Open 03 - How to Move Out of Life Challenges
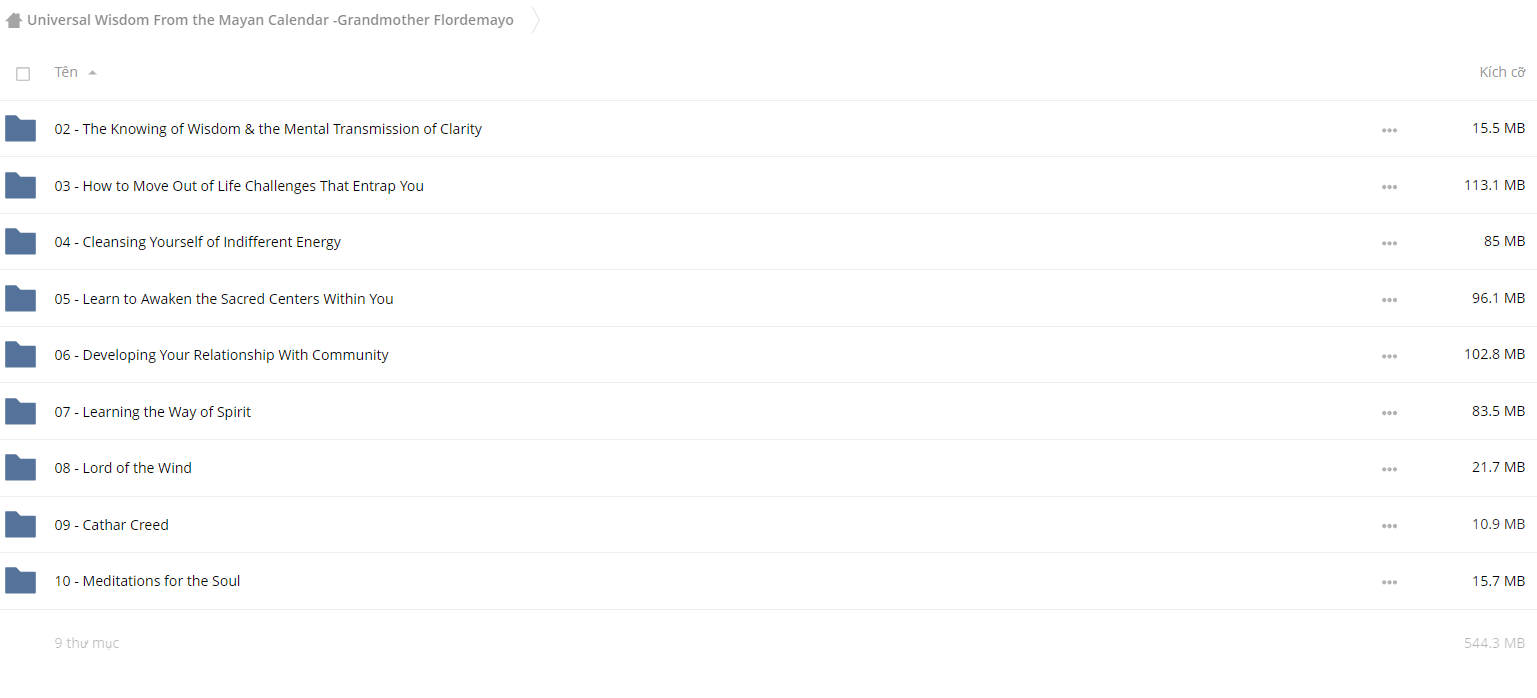Viewport: 1537px width, 698px height. pyautogui.click(x=239, y=186)
